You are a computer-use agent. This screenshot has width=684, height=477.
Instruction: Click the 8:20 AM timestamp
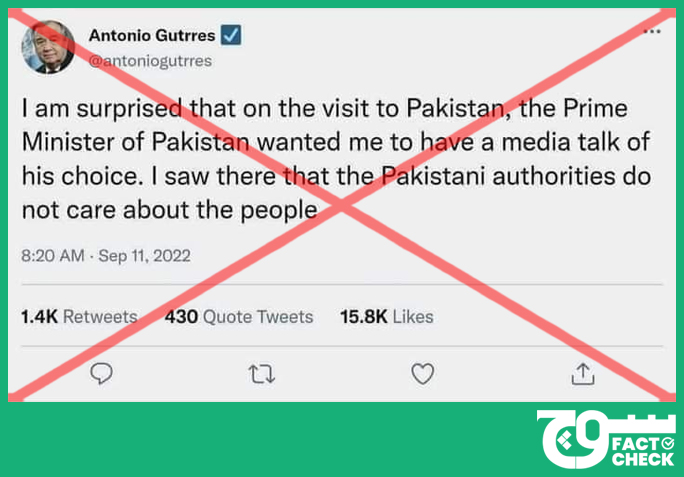(53, 256)
